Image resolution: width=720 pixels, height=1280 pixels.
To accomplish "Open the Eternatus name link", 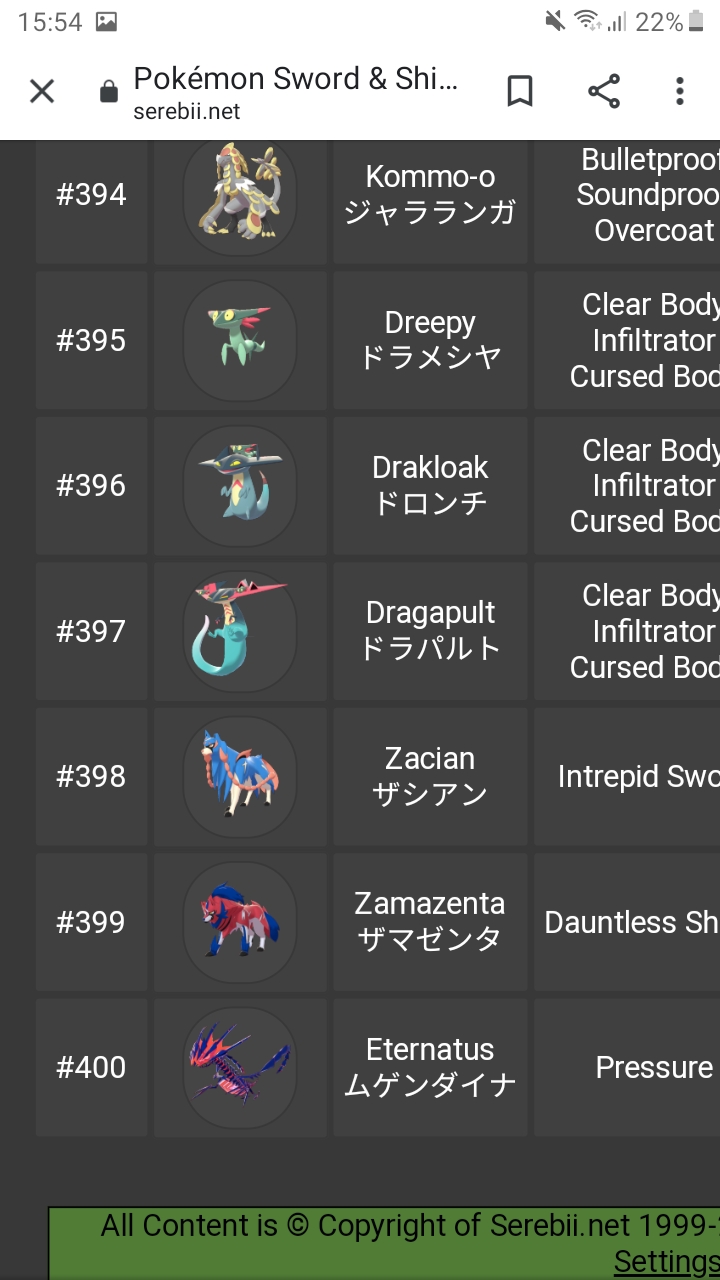I will [x=430, y=1050].
